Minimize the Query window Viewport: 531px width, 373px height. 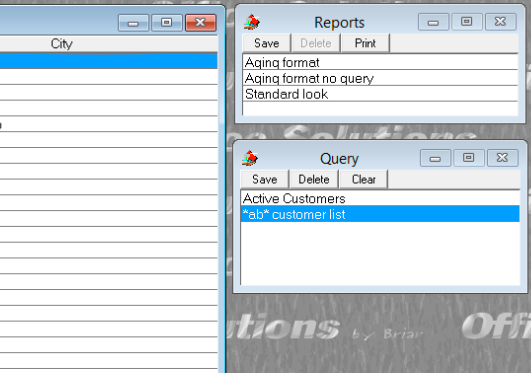(435, 158)
